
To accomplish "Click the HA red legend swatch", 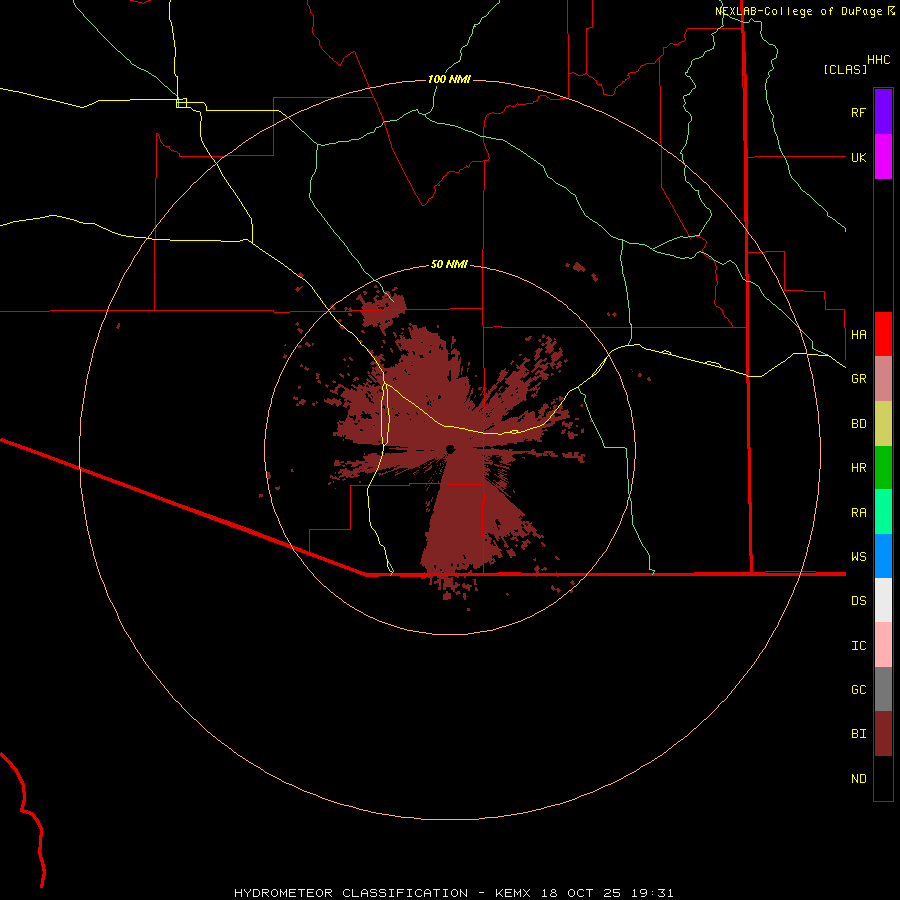I will pyautogui.click(x=883, y=334).
